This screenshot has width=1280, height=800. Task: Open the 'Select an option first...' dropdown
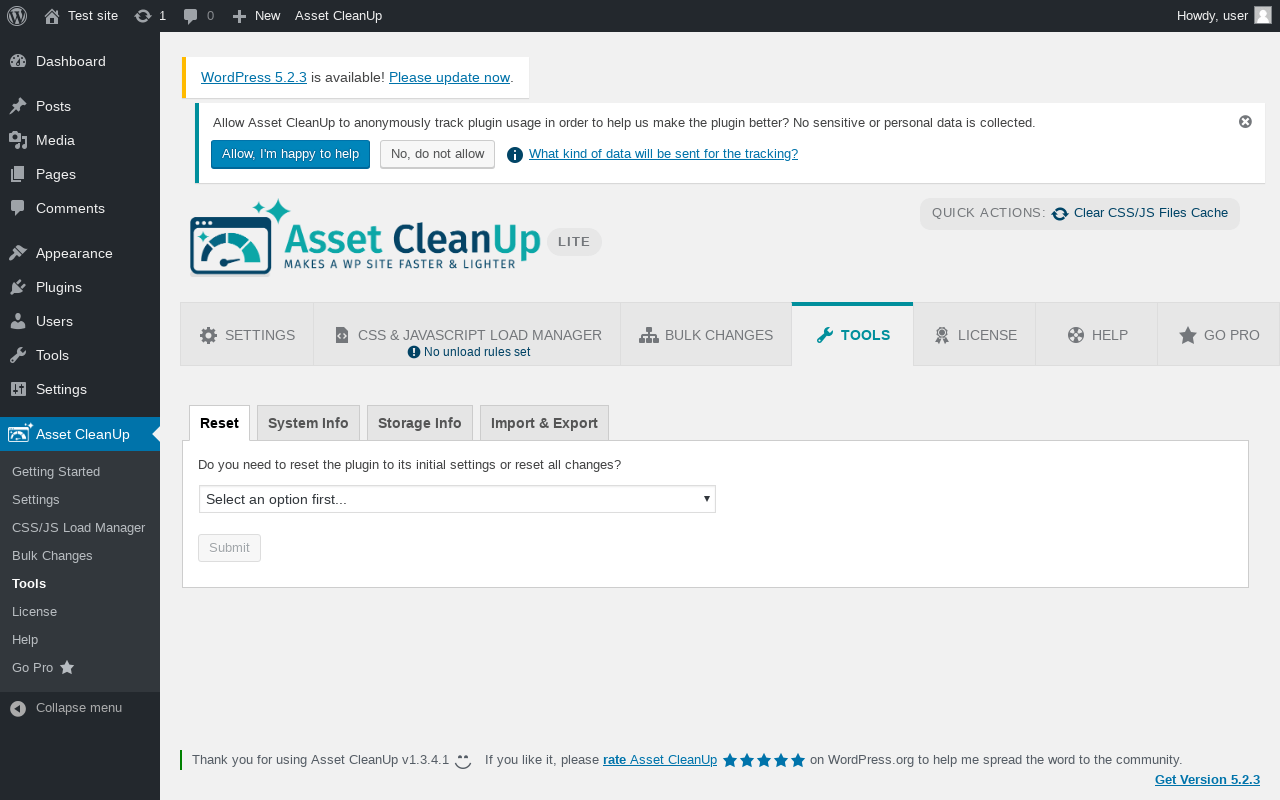457,499
